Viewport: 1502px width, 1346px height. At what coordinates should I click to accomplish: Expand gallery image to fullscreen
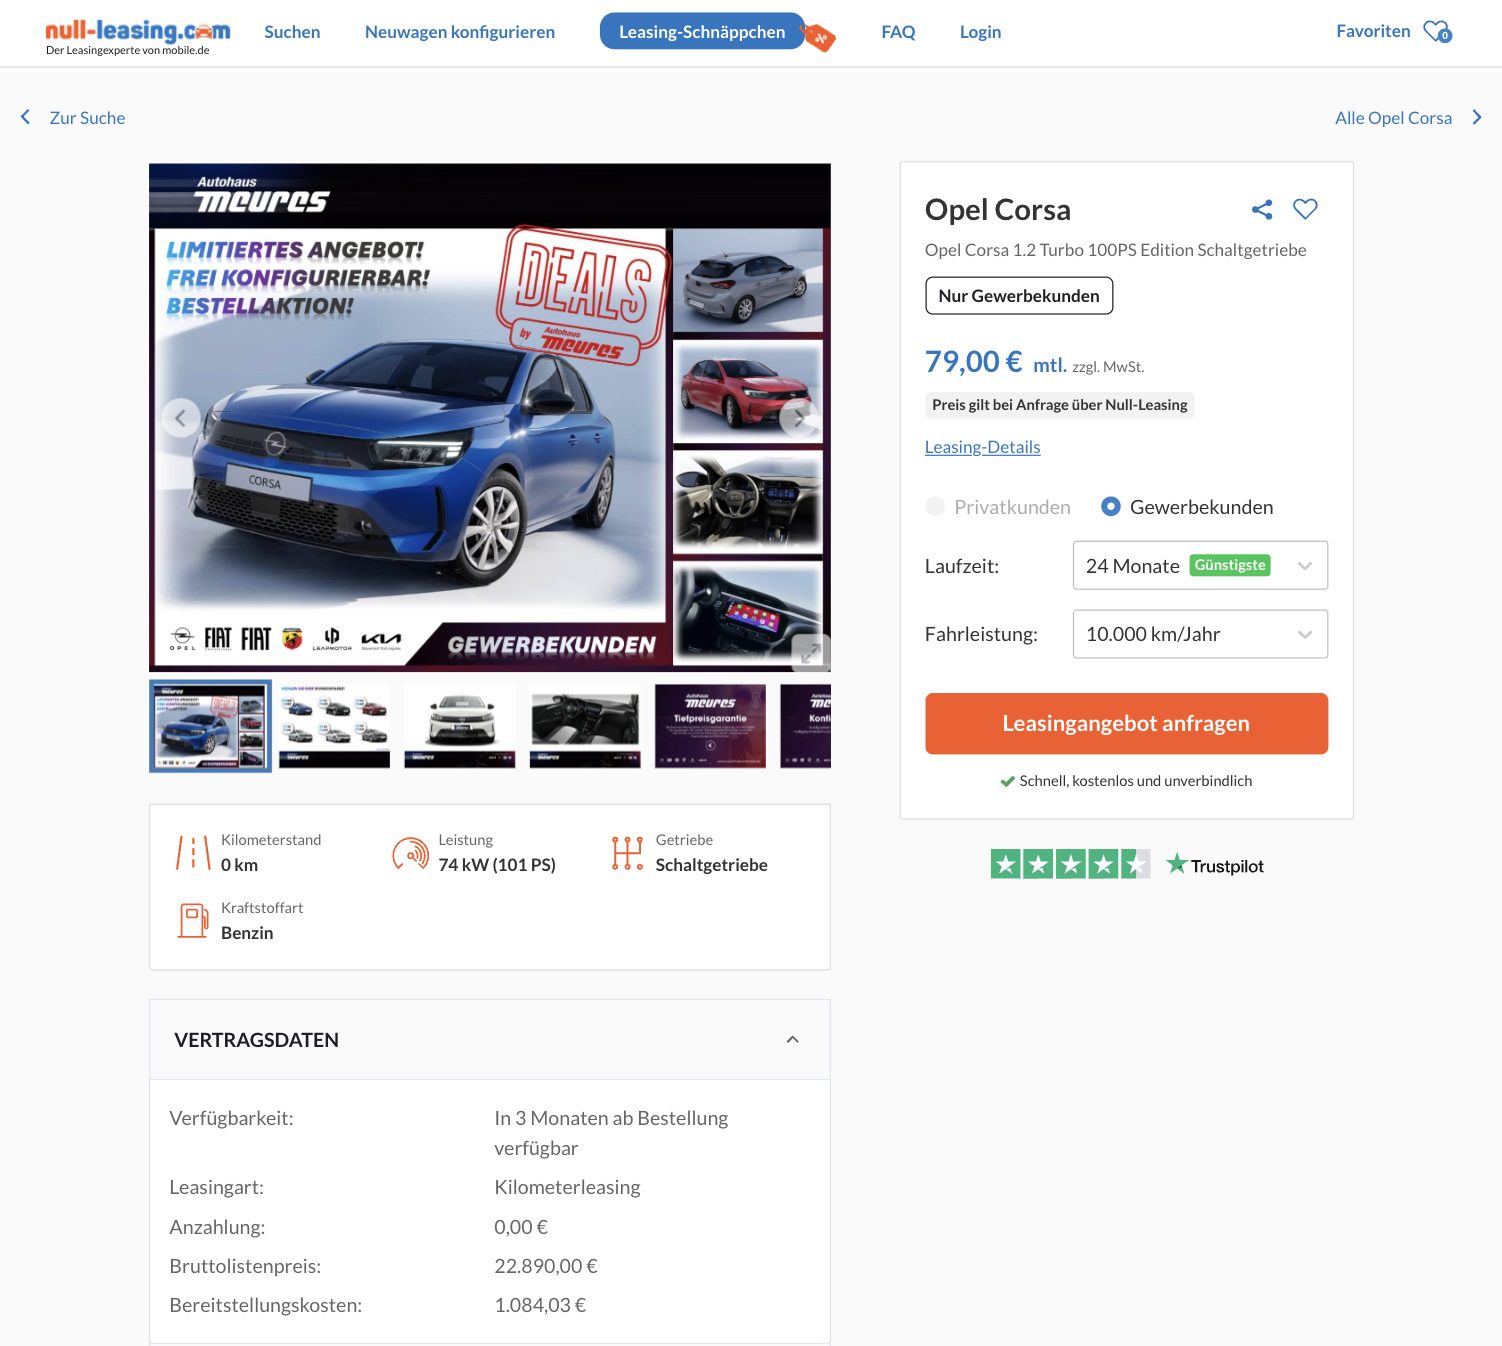pyautogui.click(x=810, y=652)
